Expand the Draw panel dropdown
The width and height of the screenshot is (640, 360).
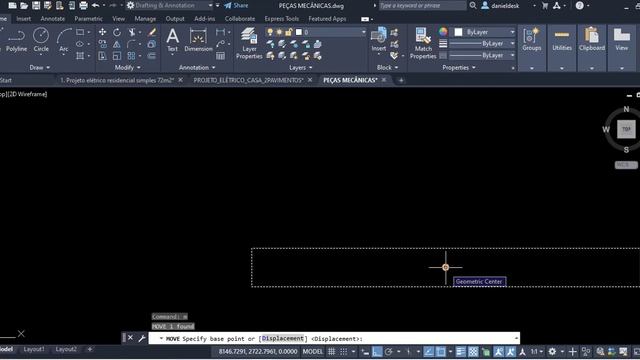coord(40,67)
